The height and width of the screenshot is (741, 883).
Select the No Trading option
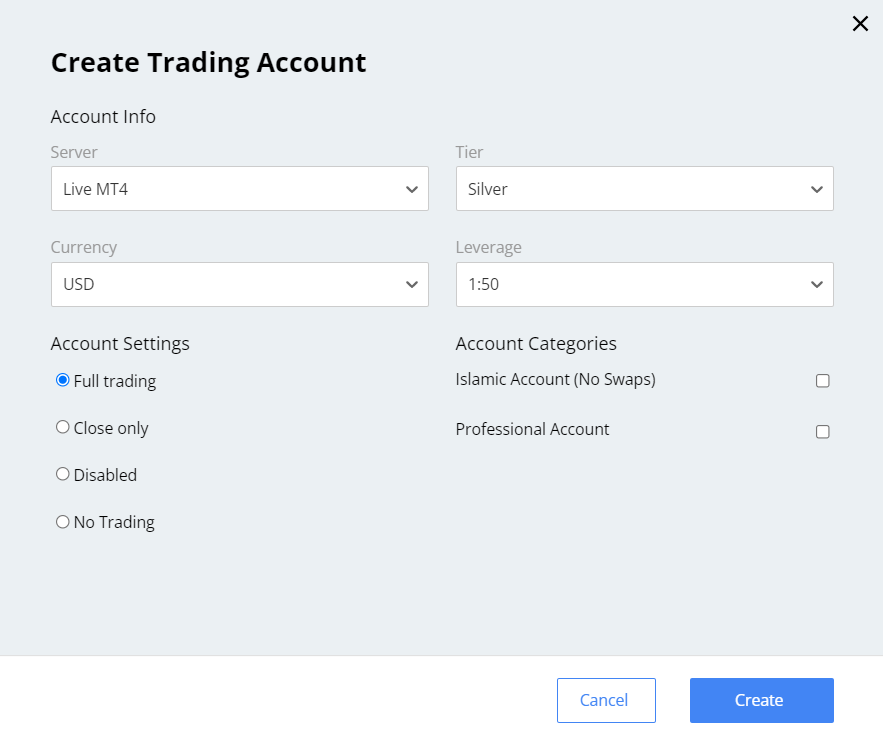pos(62,521)
